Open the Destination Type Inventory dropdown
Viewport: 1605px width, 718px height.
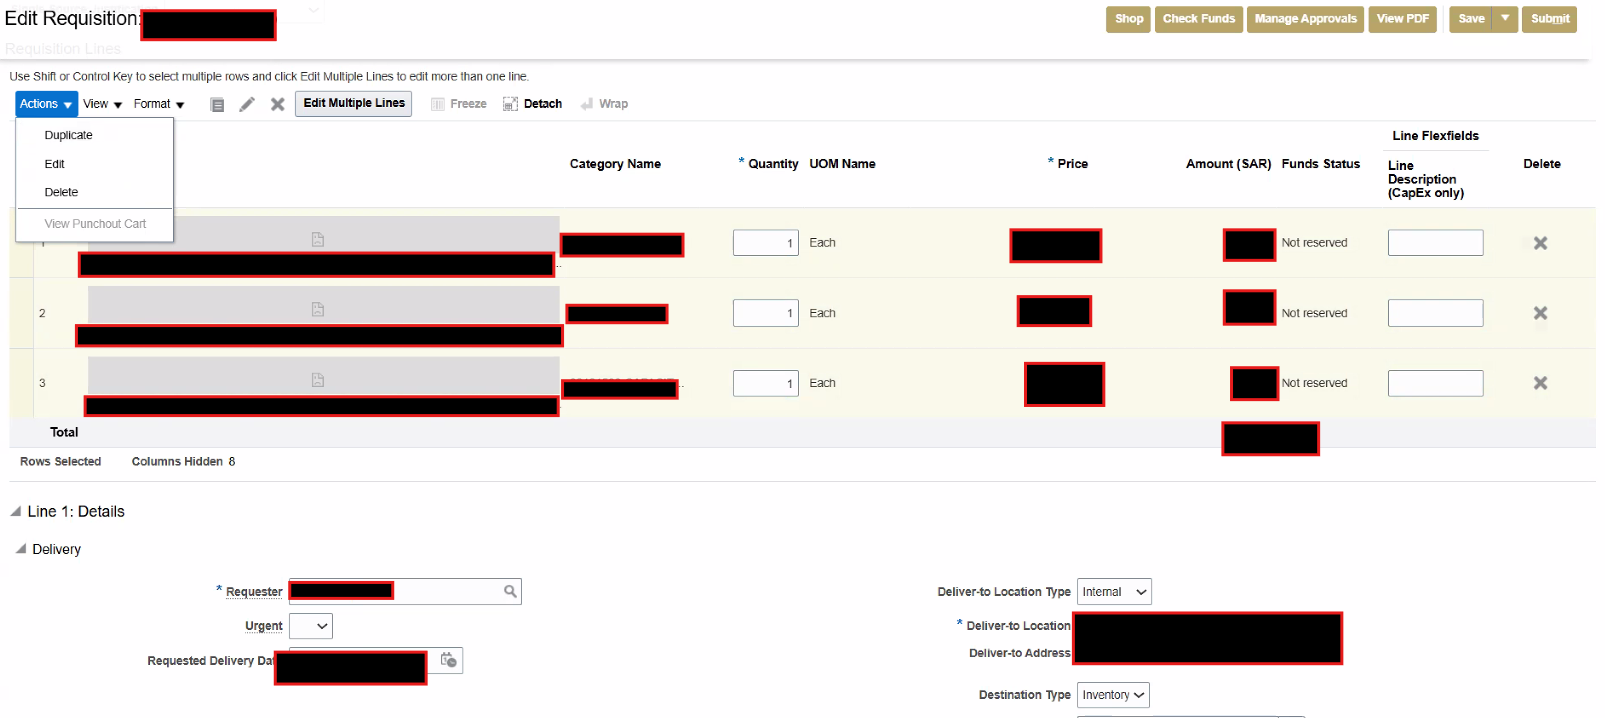[x=1113, y=695]
